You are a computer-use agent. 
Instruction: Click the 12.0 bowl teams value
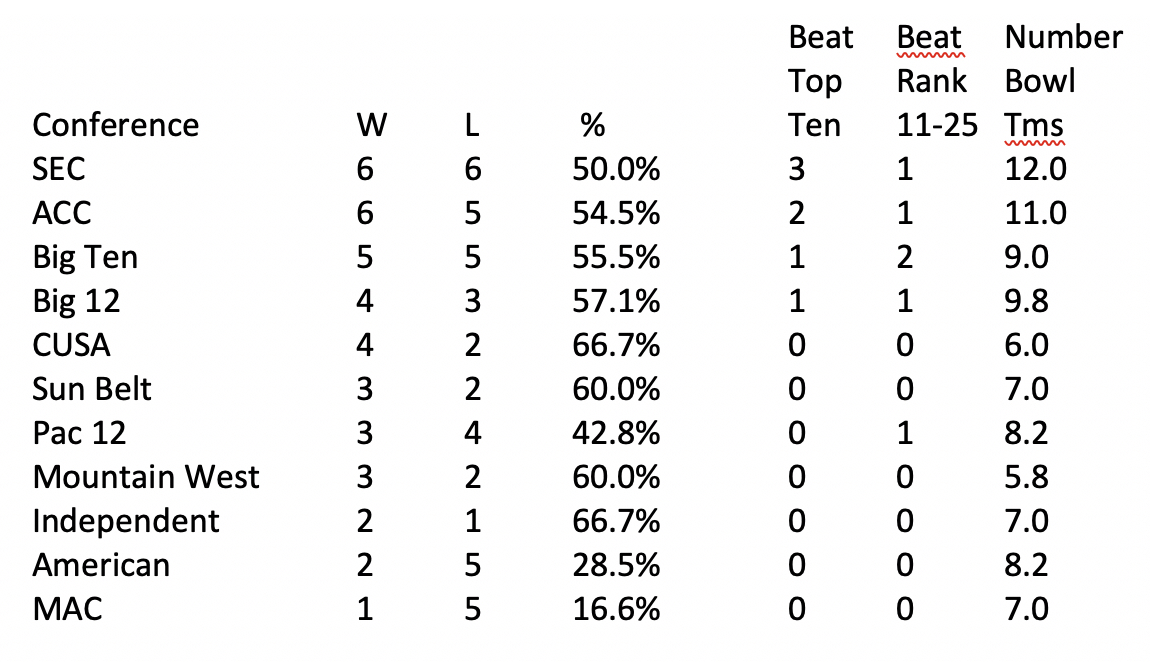coord(1035,169)
